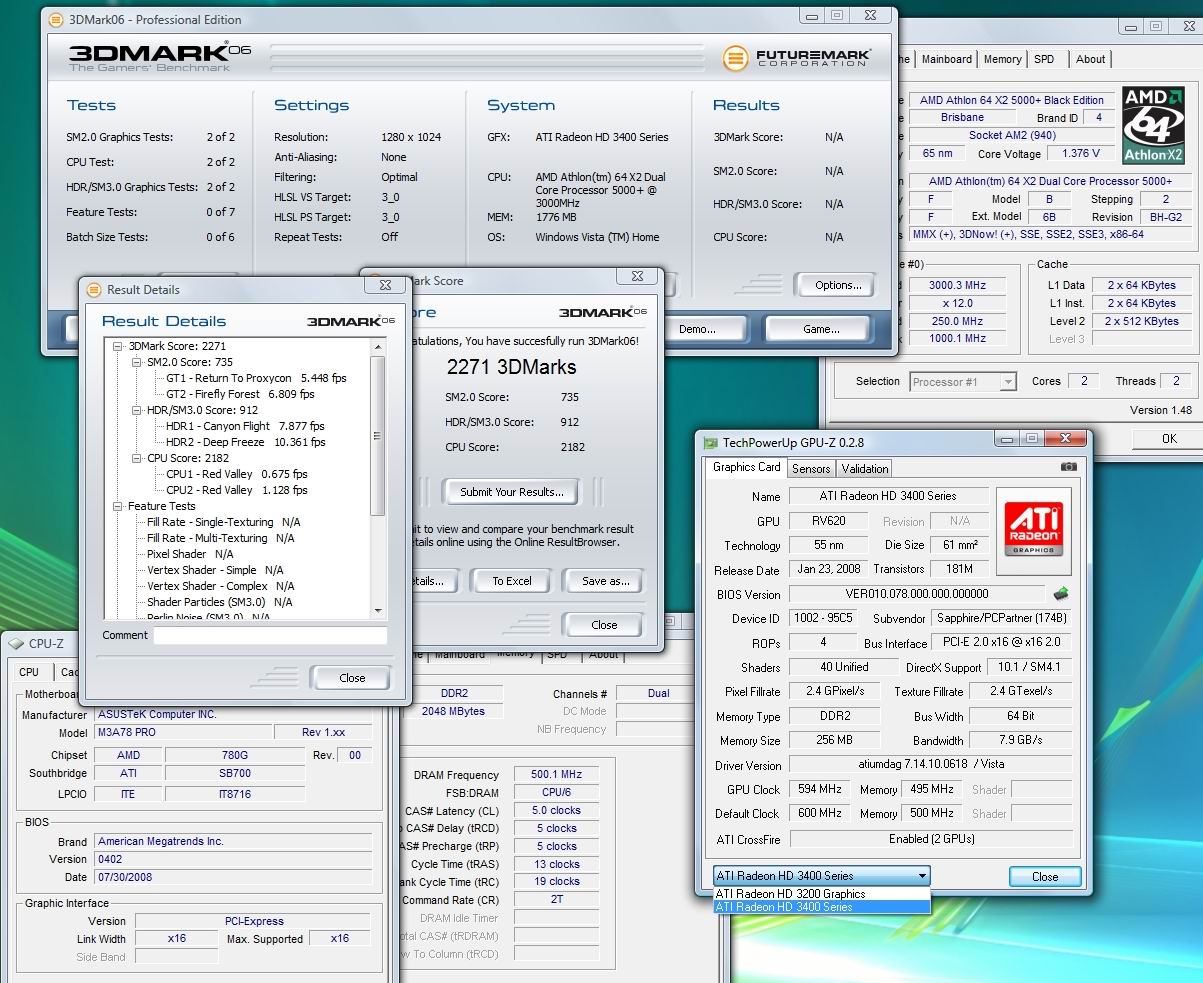Click the Futuremark Corporation logo
Screen dimensions: 1203x983
[797, 58]
